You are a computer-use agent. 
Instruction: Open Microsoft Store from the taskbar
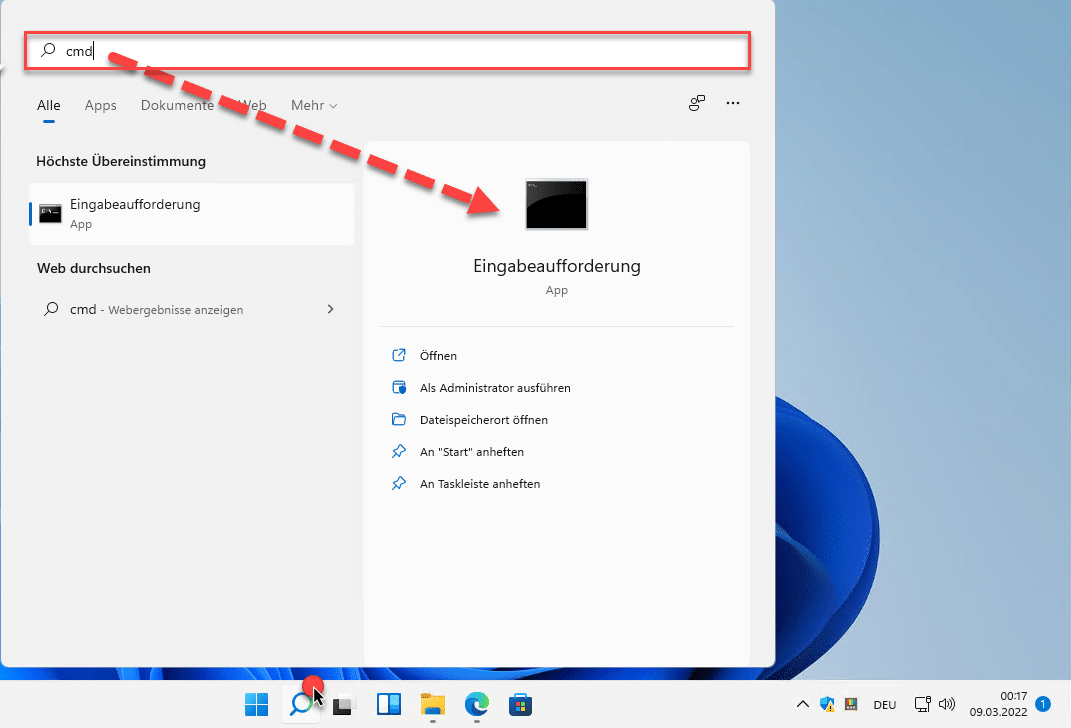pyautogui.click(x=520, y=704)
